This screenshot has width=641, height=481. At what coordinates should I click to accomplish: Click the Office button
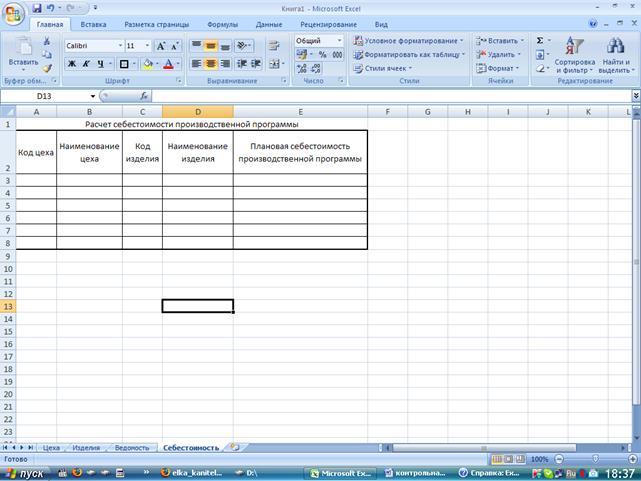(x=13, y=11)
